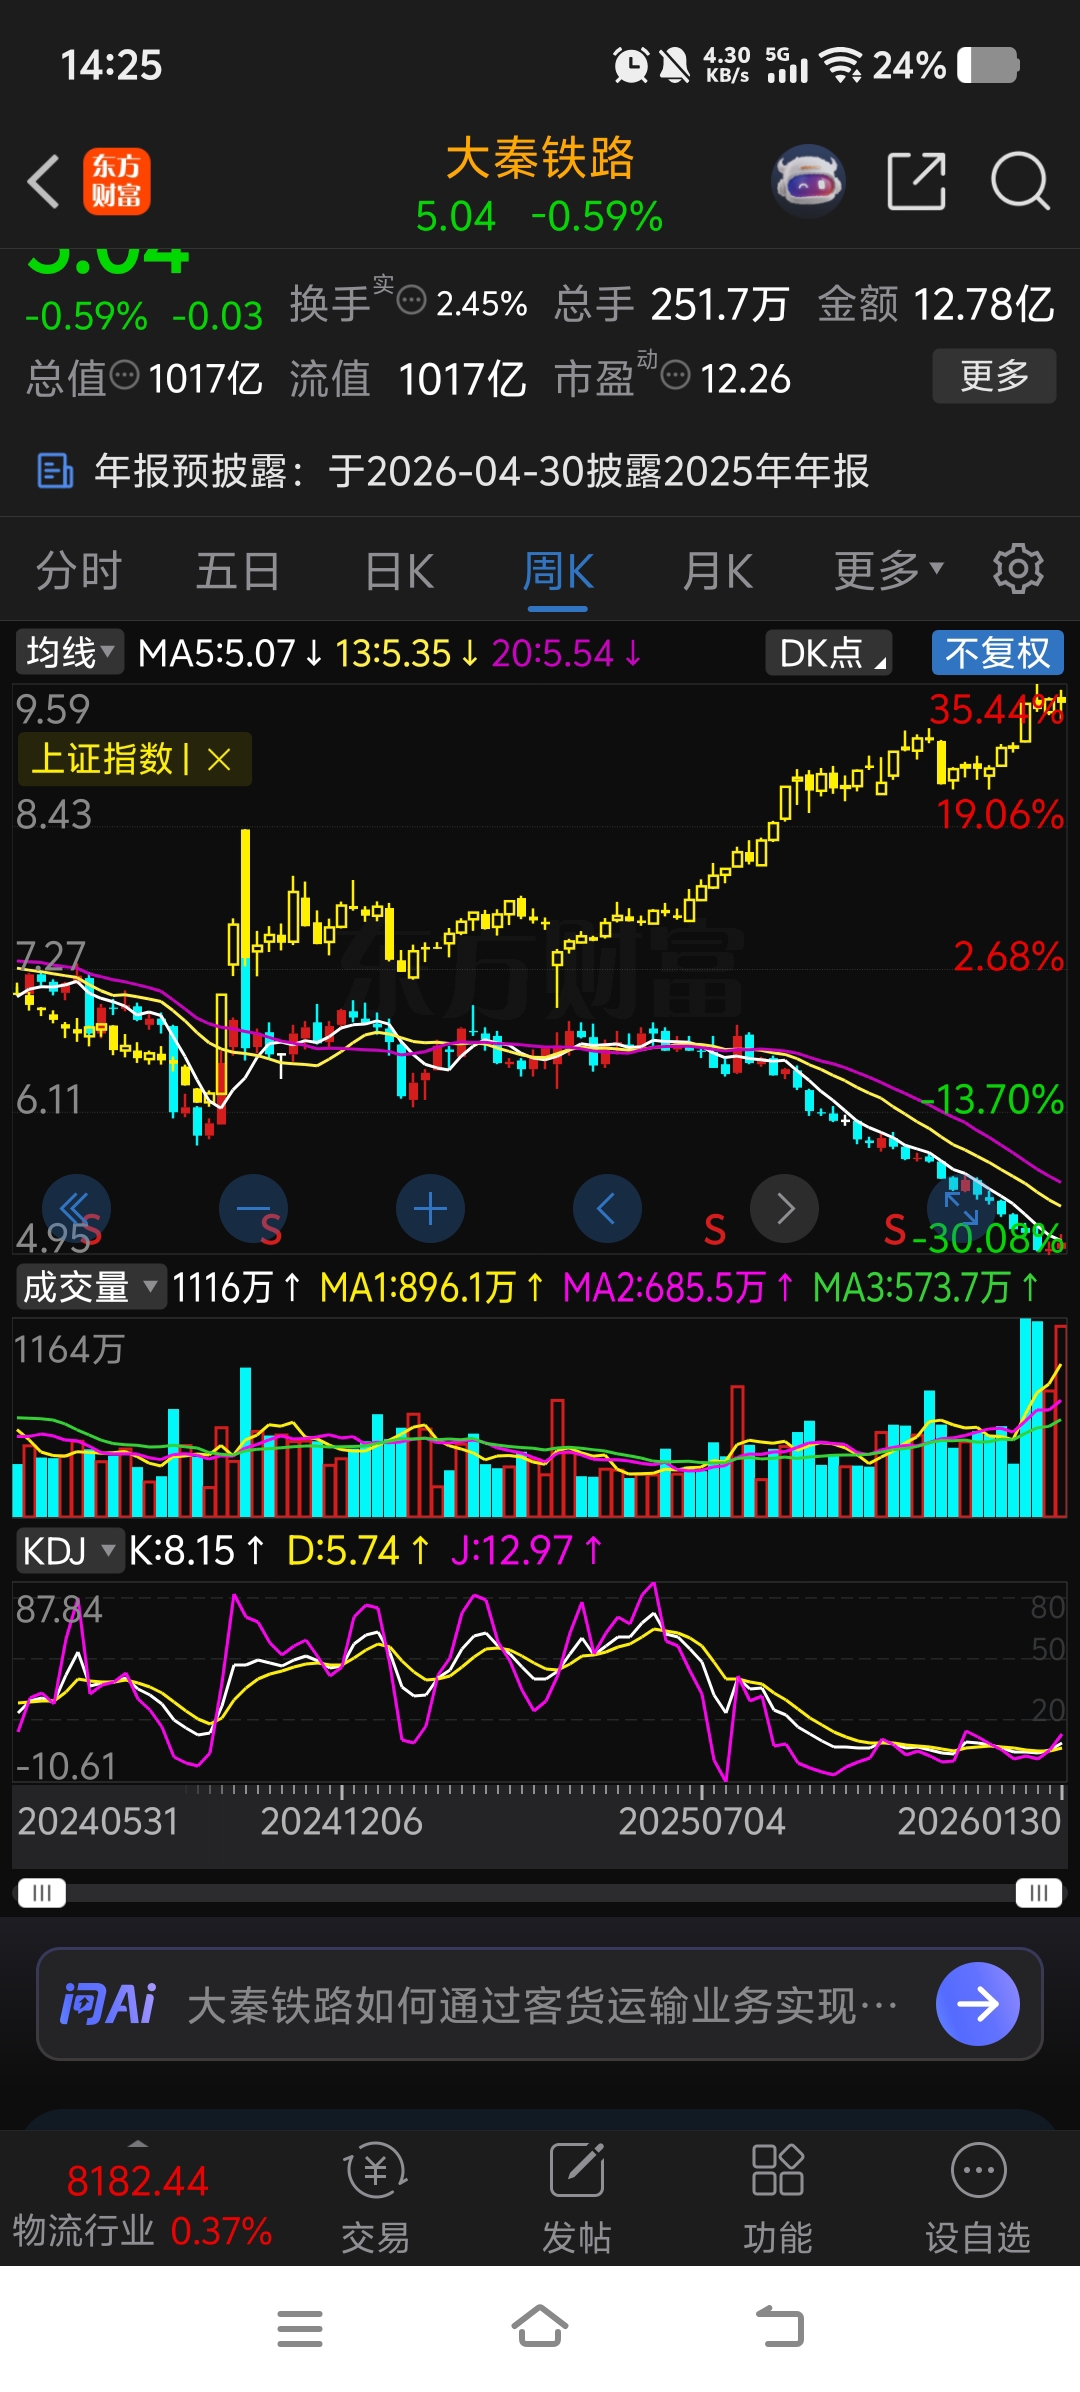Toggle DK点 indicator
Image resolution: width=1080 pixels, height=2392 pixels.
pos(828,653)
